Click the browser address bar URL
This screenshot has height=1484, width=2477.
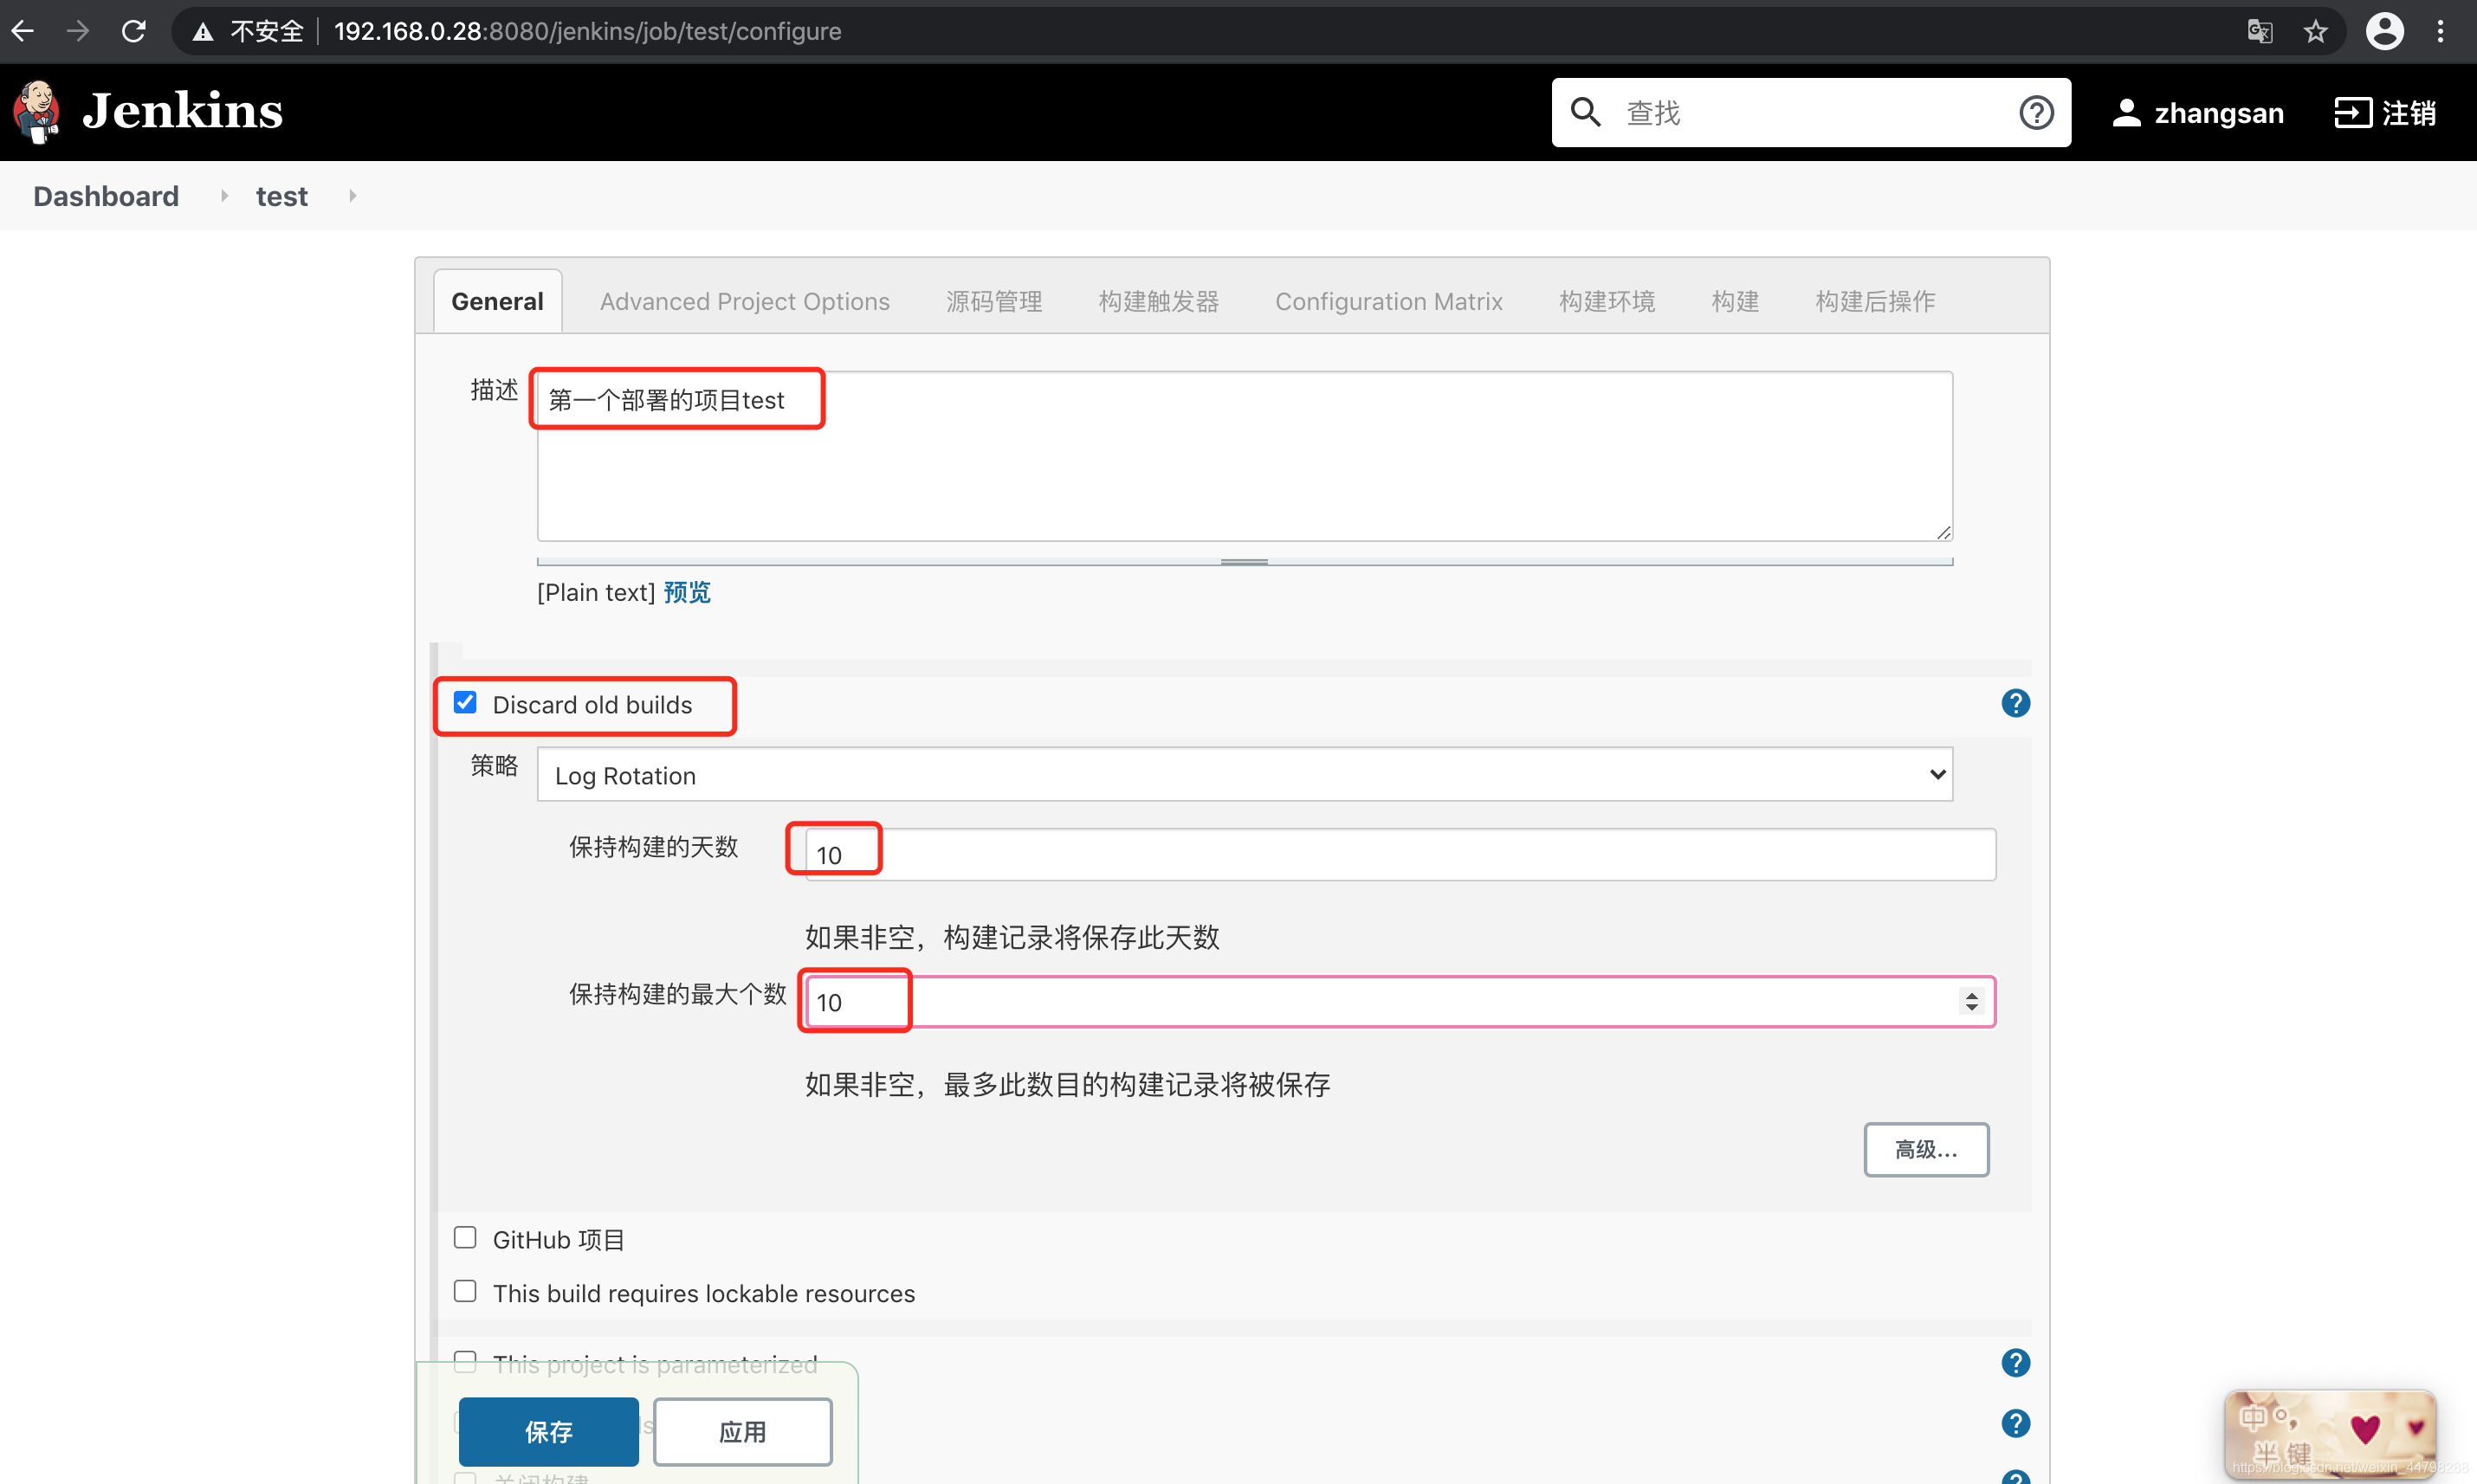click(x=587, y=32)
